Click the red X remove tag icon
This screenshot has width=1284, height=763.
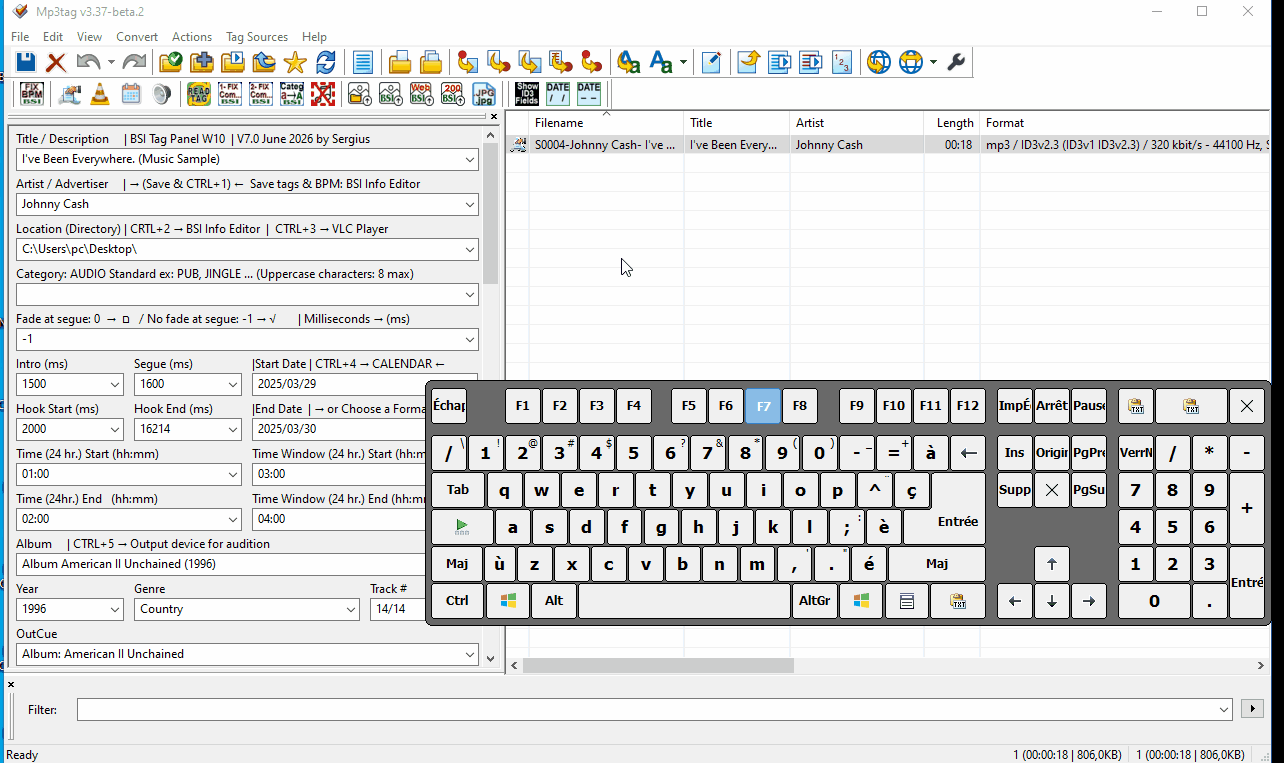point(56,62)
